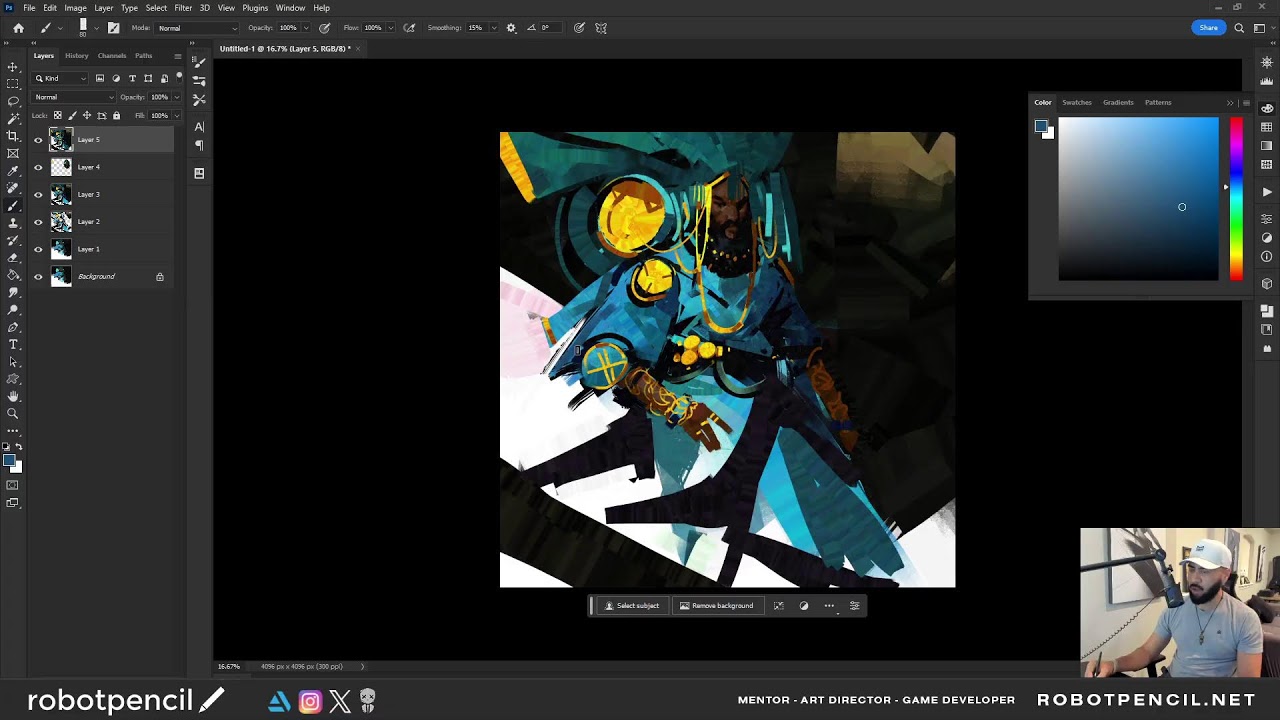Toggle visibility of Layer 3
Screen dimensions: 1280x720
point(38,194)
